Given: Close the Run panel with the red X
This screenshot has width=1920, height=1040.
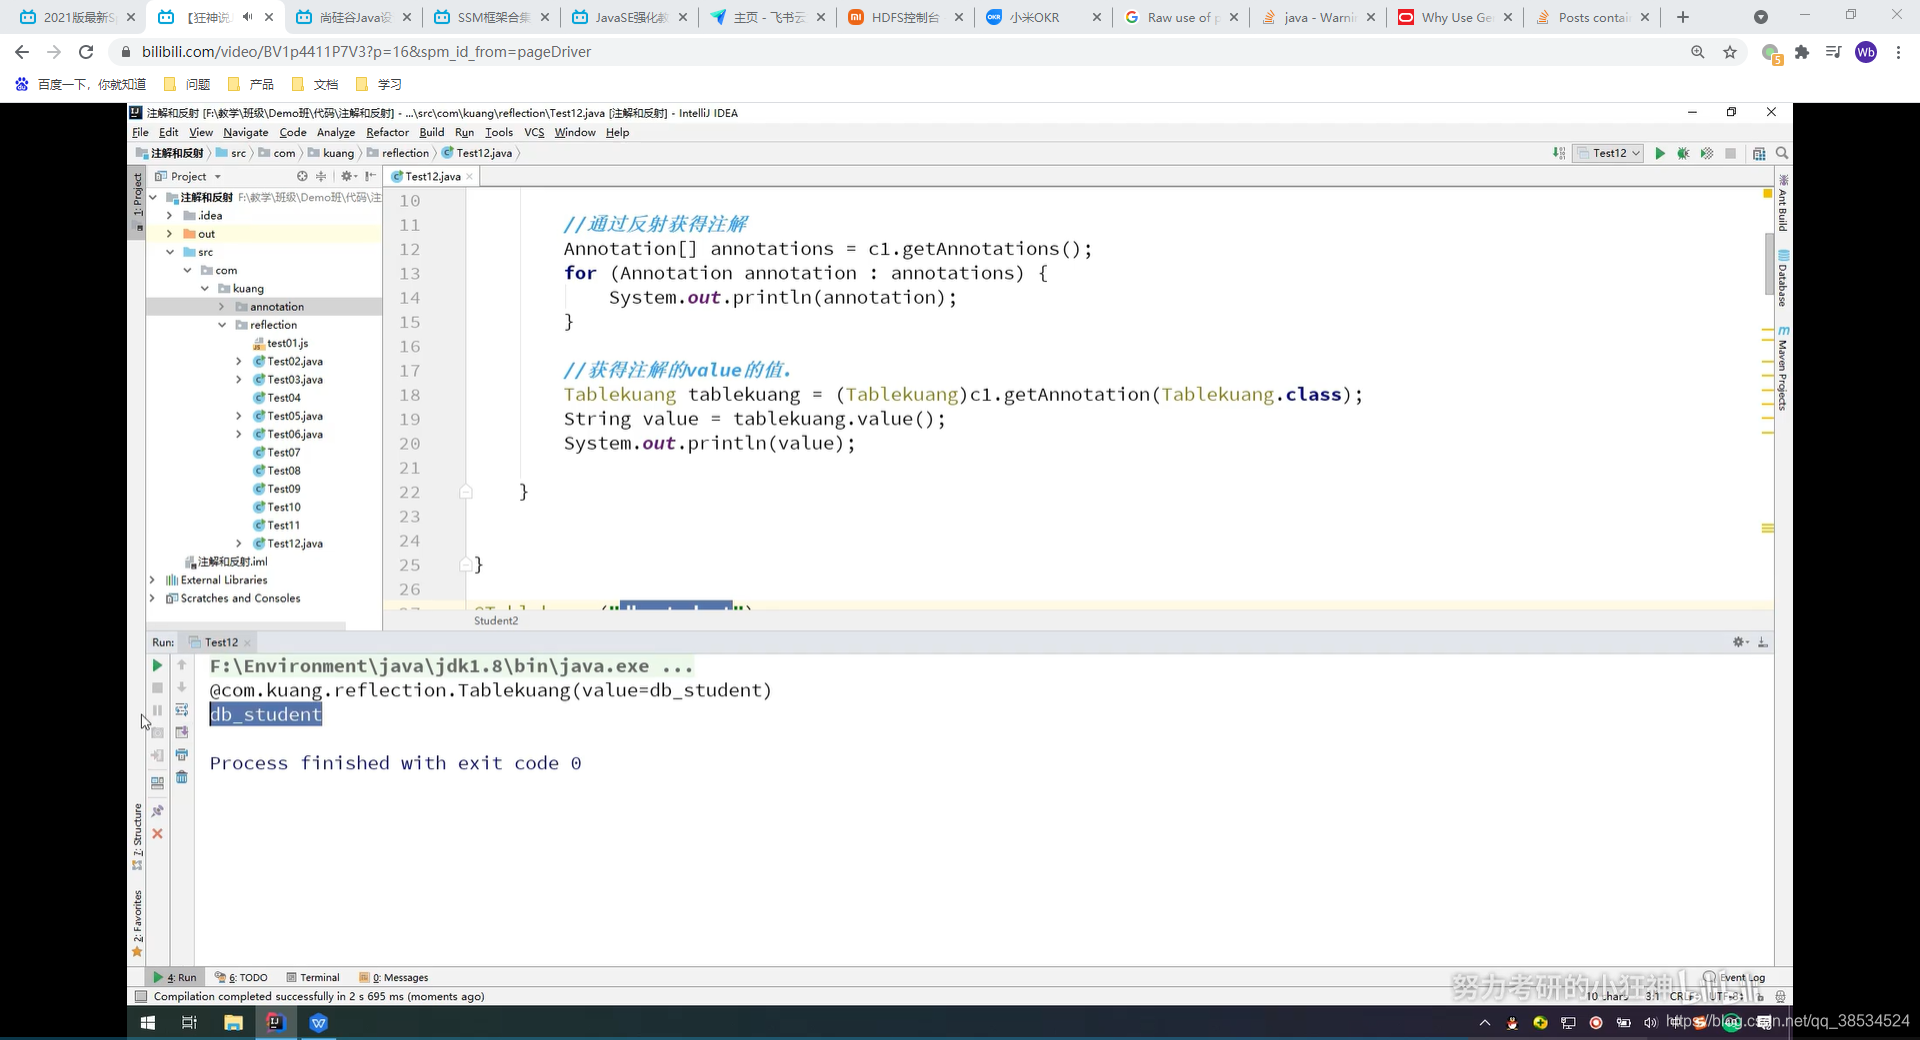Looking at the screenshot, I should pyautogui.click(x=157, y=833).
